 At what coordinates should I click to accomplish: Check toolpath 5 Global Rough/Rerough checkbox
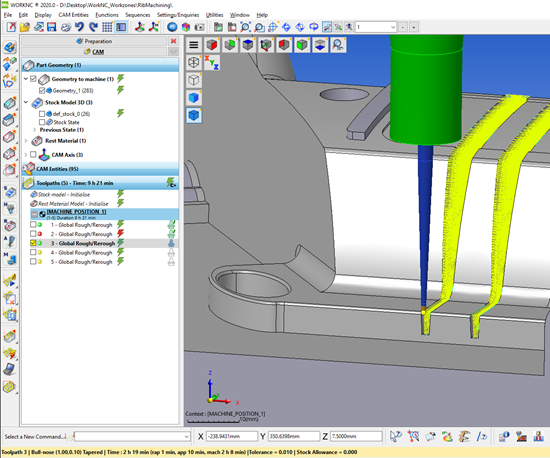click(x=33, y=261)
